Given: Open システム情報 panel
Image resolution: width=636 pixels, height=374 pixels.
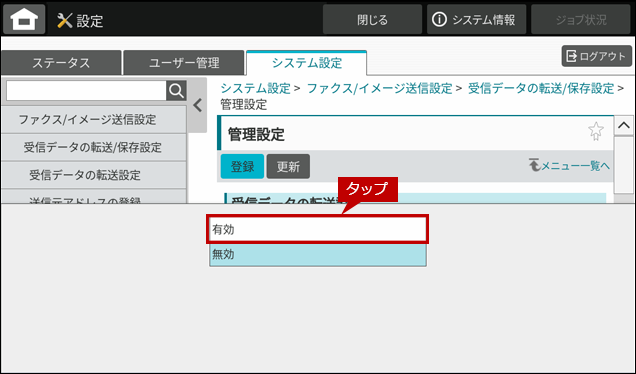Looking at the screenshot, I should tap(476, 19).
